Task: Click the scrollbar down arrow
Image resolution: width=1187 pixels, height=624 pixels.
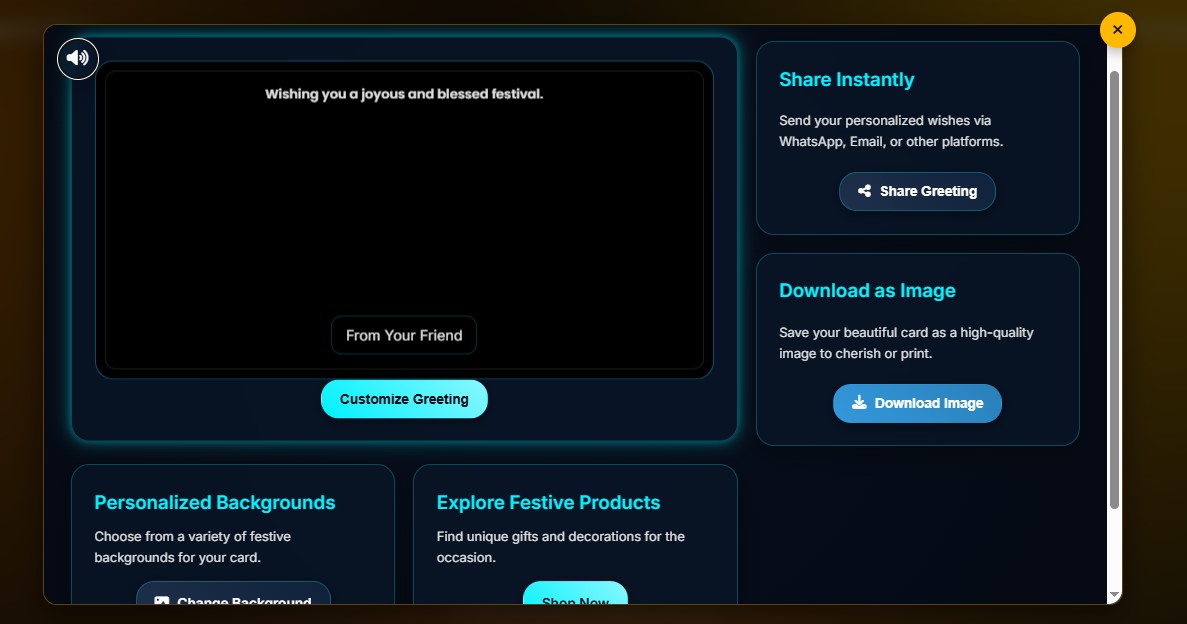Action: (x=1114, y=595)
